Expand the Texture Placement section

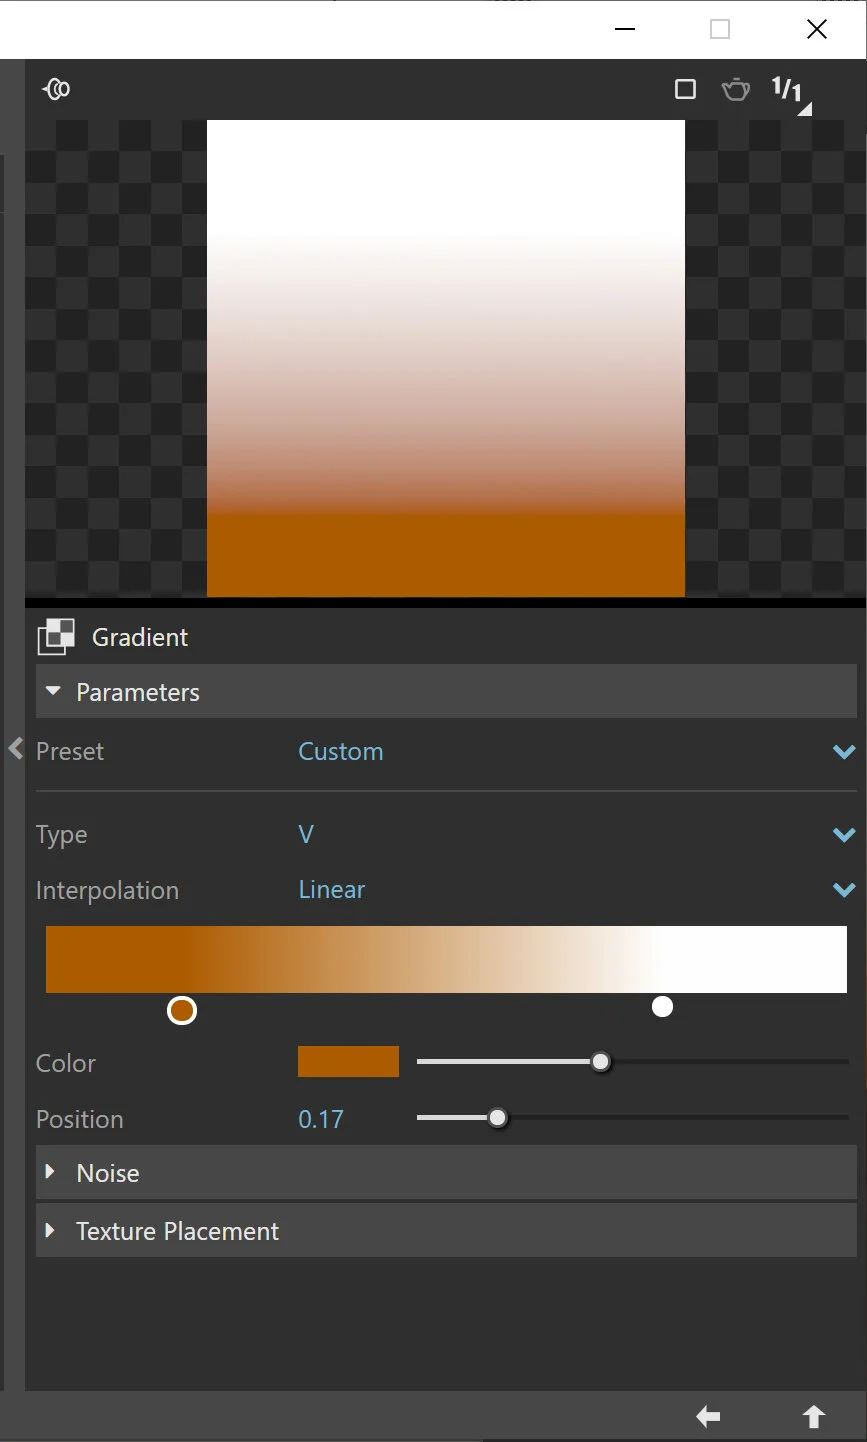pos(52,1230)
